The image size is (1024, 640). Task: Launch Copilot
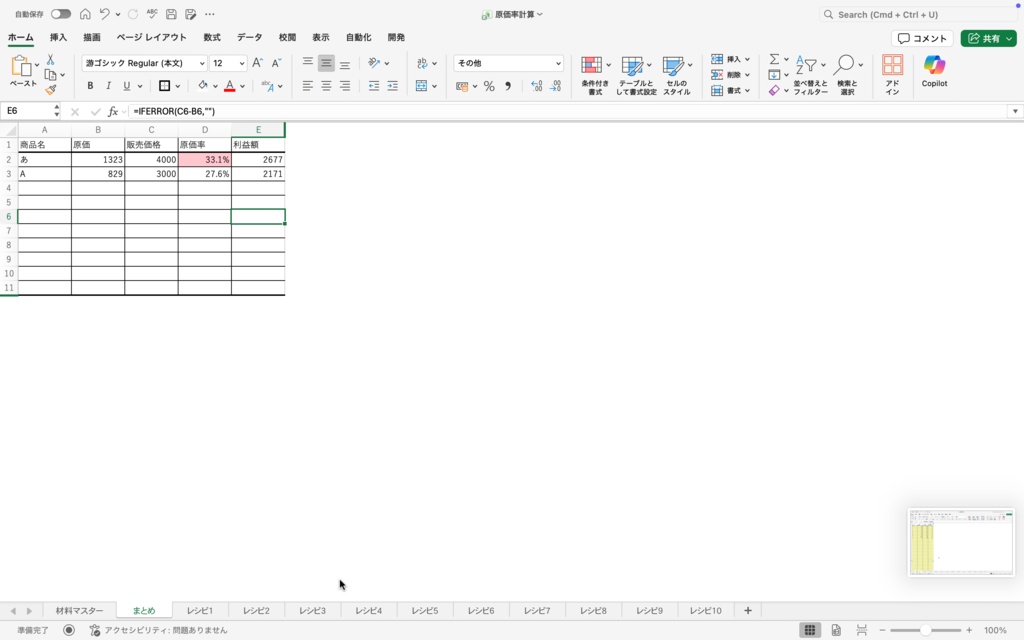coord(935,71)
